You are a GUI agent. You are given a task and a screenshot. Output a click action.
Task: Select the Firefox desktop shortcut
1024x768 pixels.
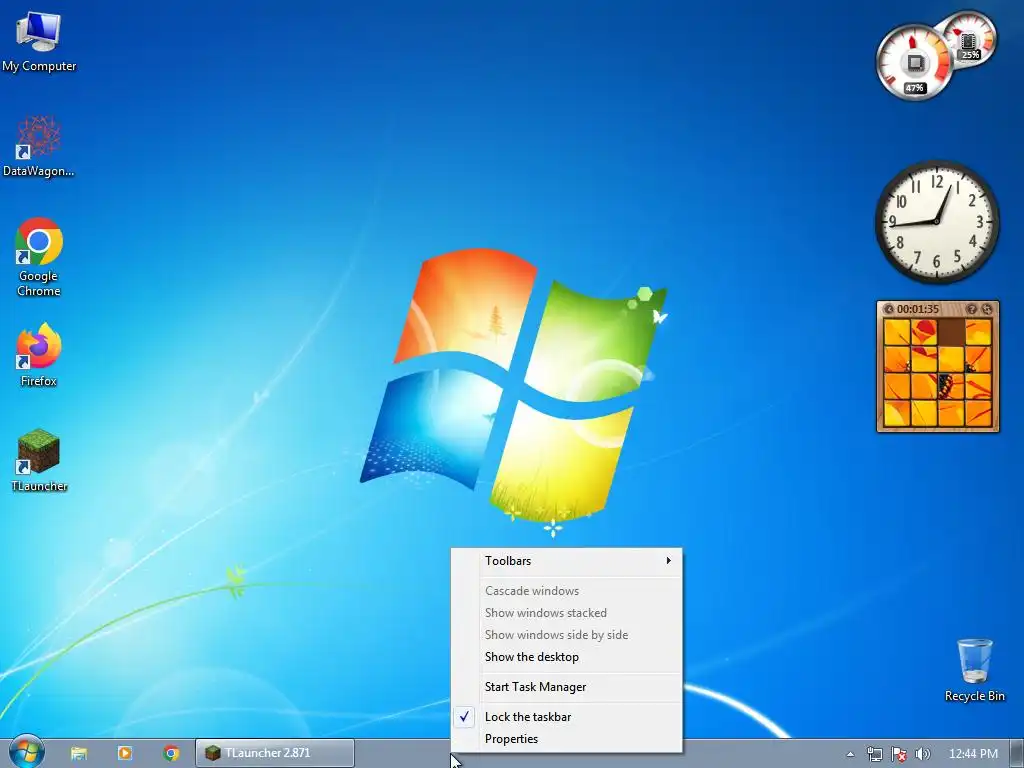tap(39, 355)
